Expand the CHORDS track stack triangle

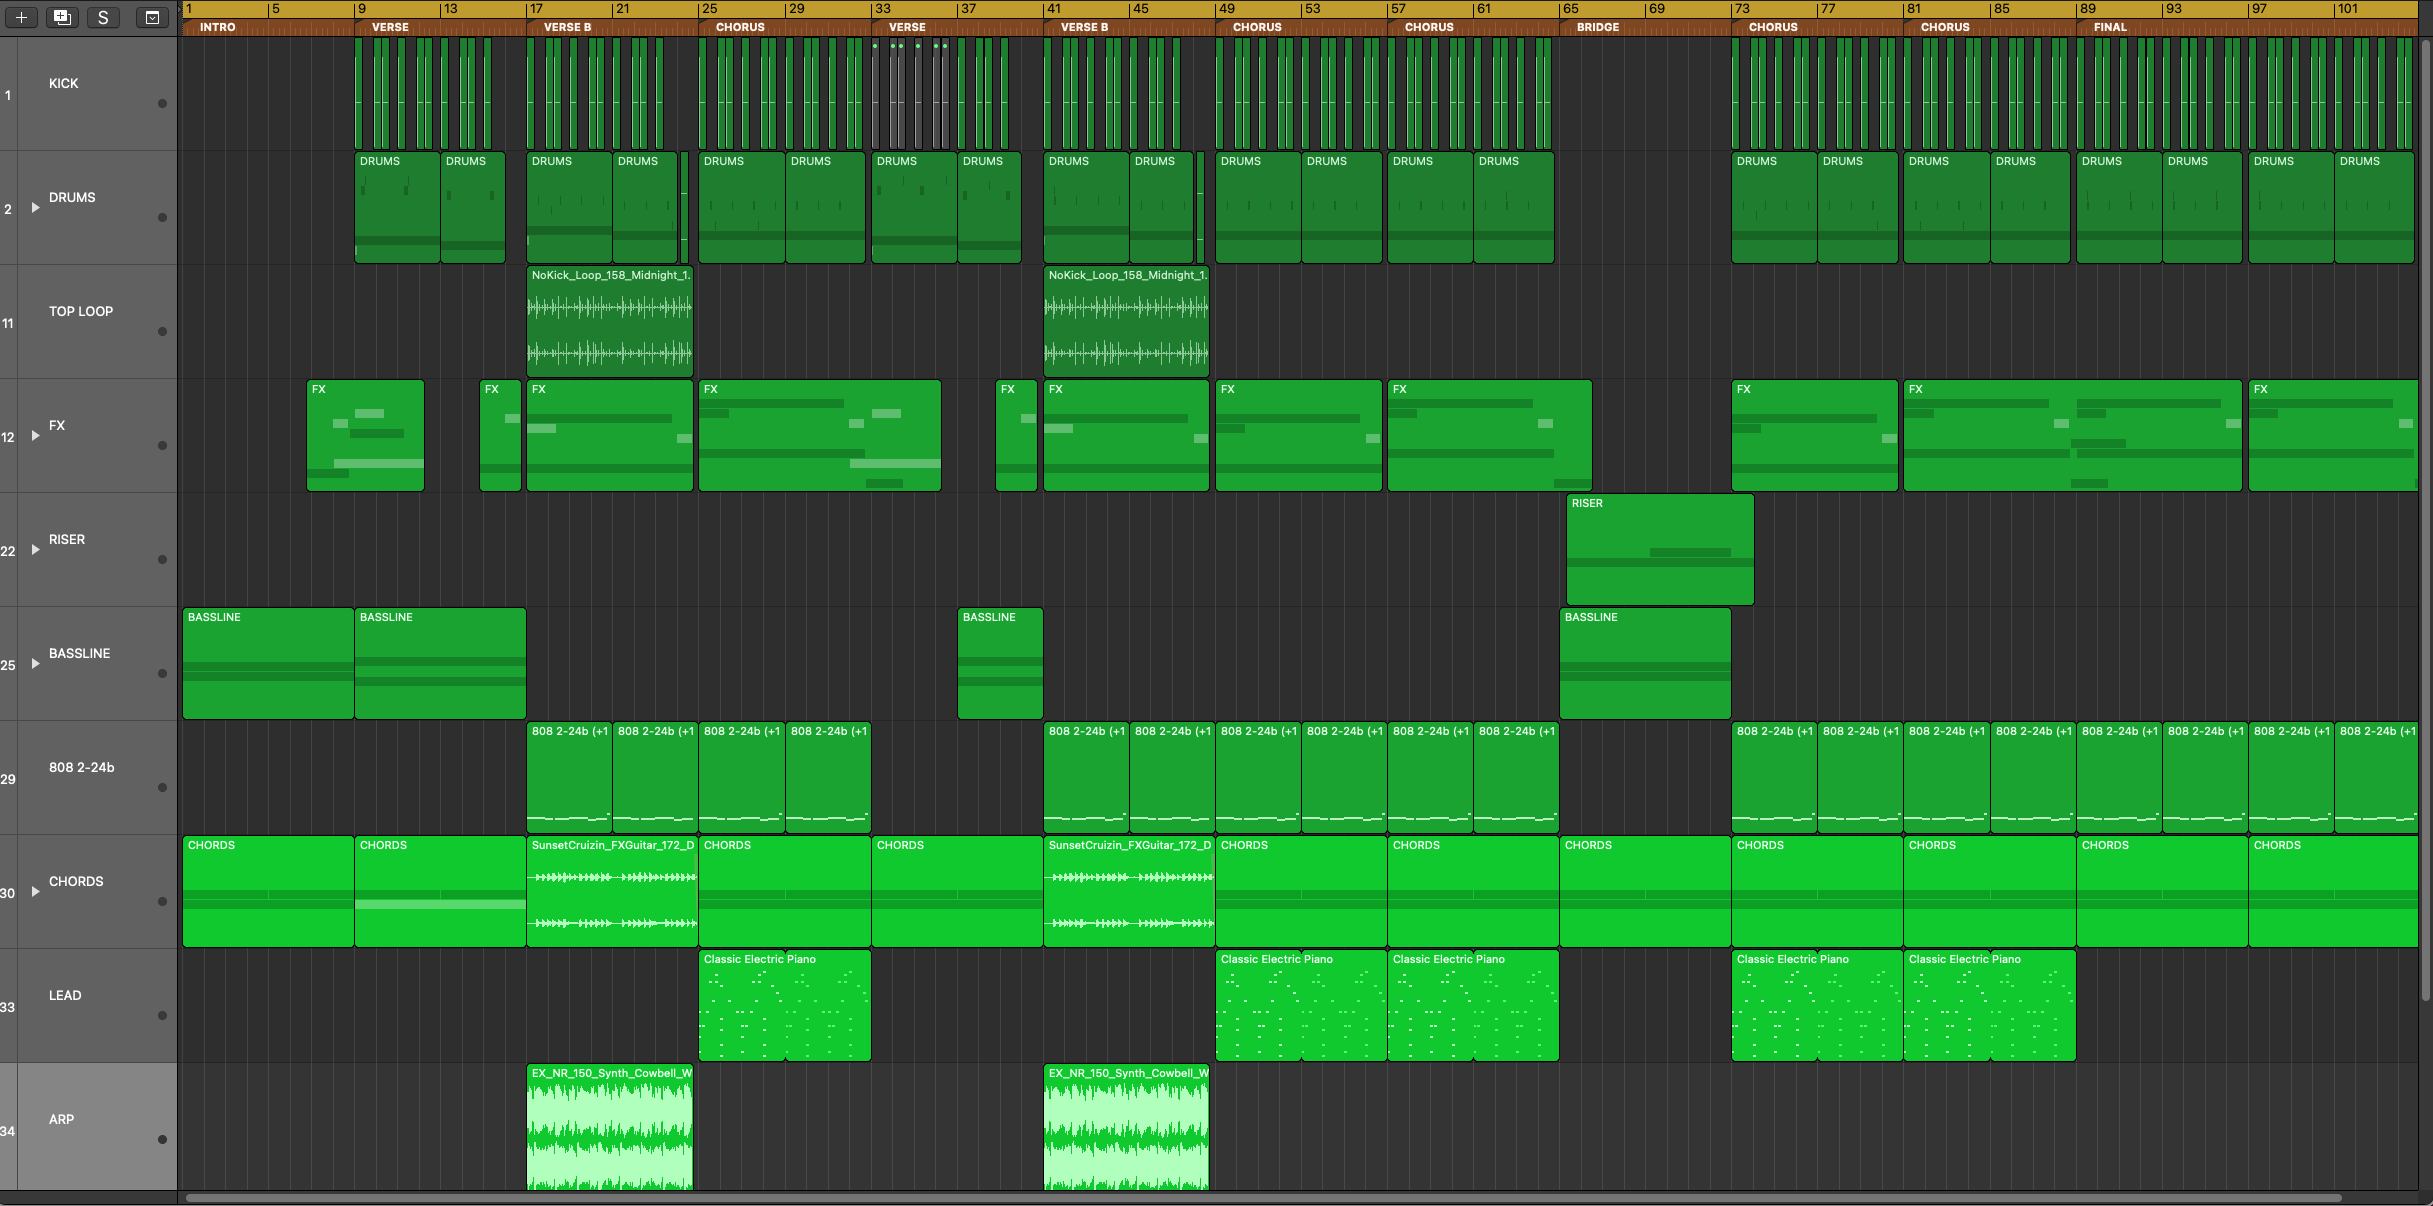pyautogui.click(x=35, y=892)
